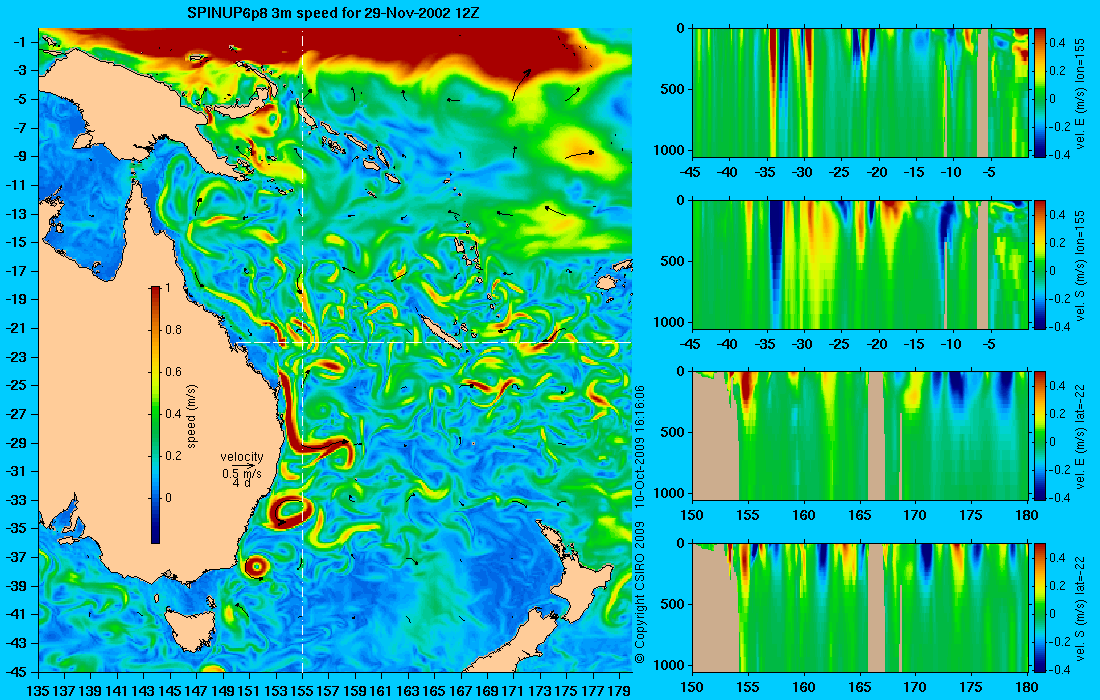
Task: Click the "1" tick at the top of the speed color bar
Action: pos(167,288)
